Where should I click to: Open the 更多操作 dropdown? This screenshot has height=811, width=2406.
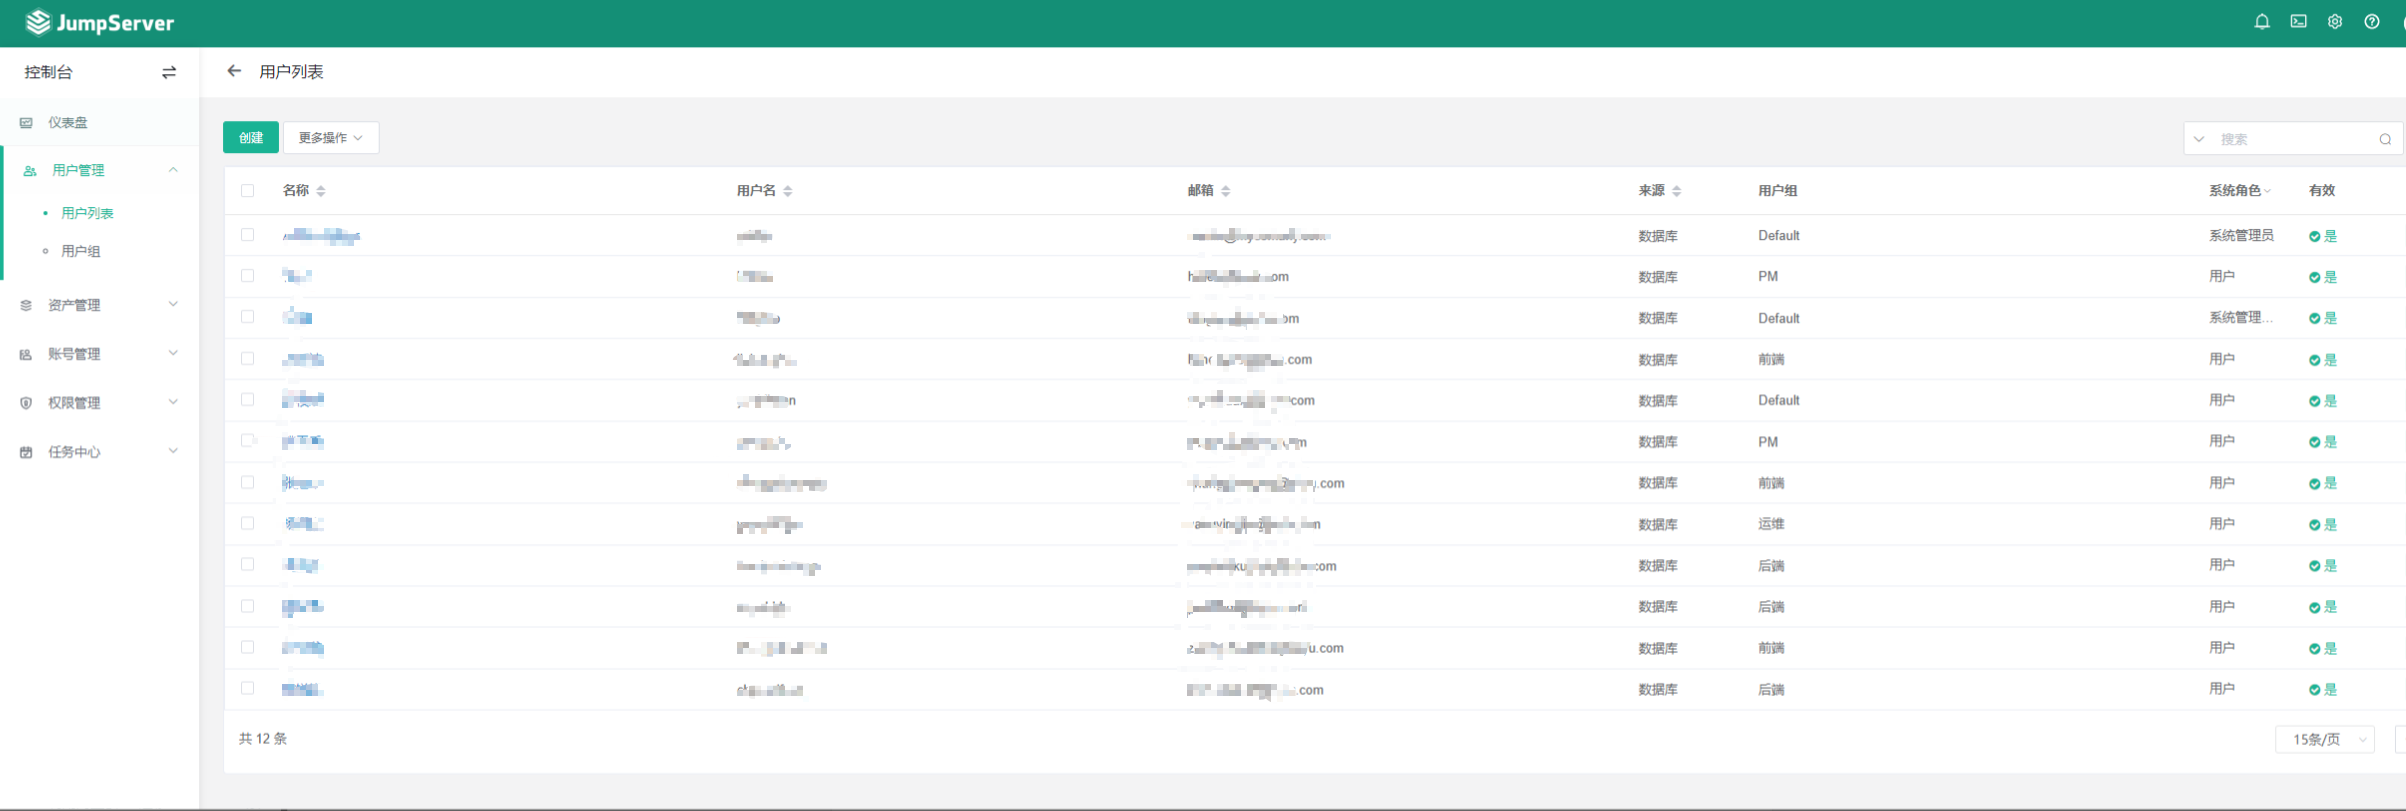click(x=330, y=138)
